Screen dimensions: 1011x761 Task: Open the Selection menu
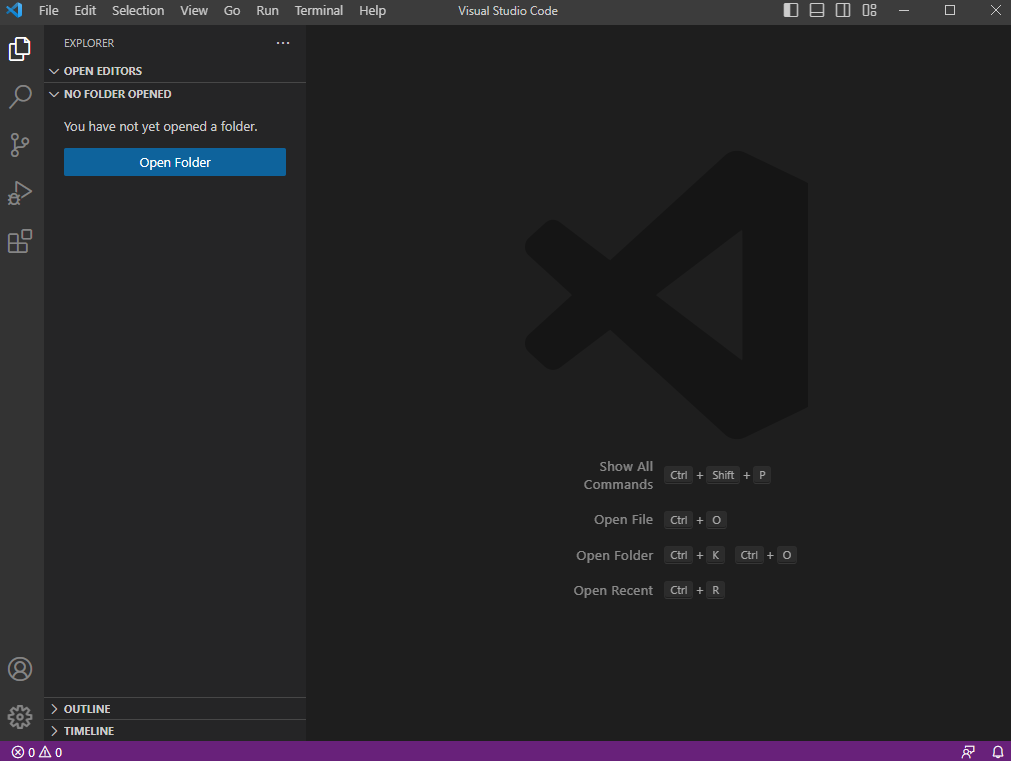pyautogui.click(x=138, y=11)
